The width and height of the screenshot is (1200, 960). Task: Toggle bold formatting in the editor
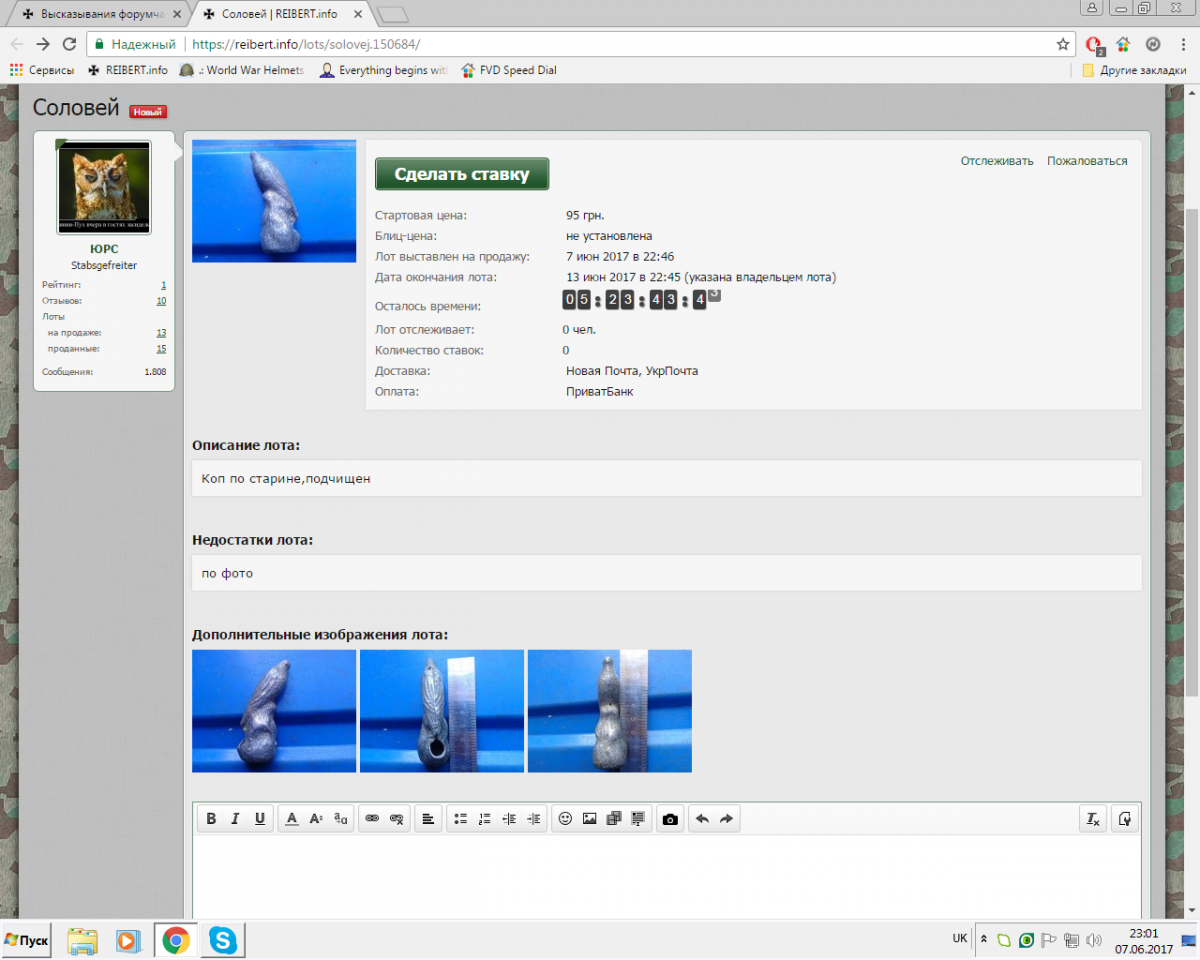[211, 819]
